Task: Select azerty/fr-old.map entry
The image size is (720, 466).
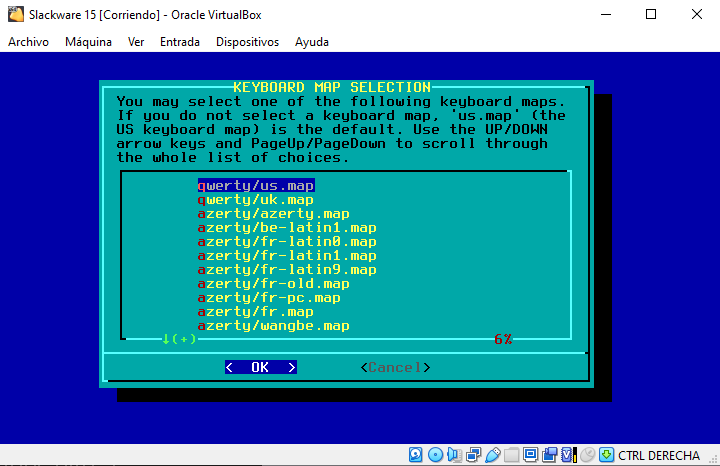Action: [274, 284]
